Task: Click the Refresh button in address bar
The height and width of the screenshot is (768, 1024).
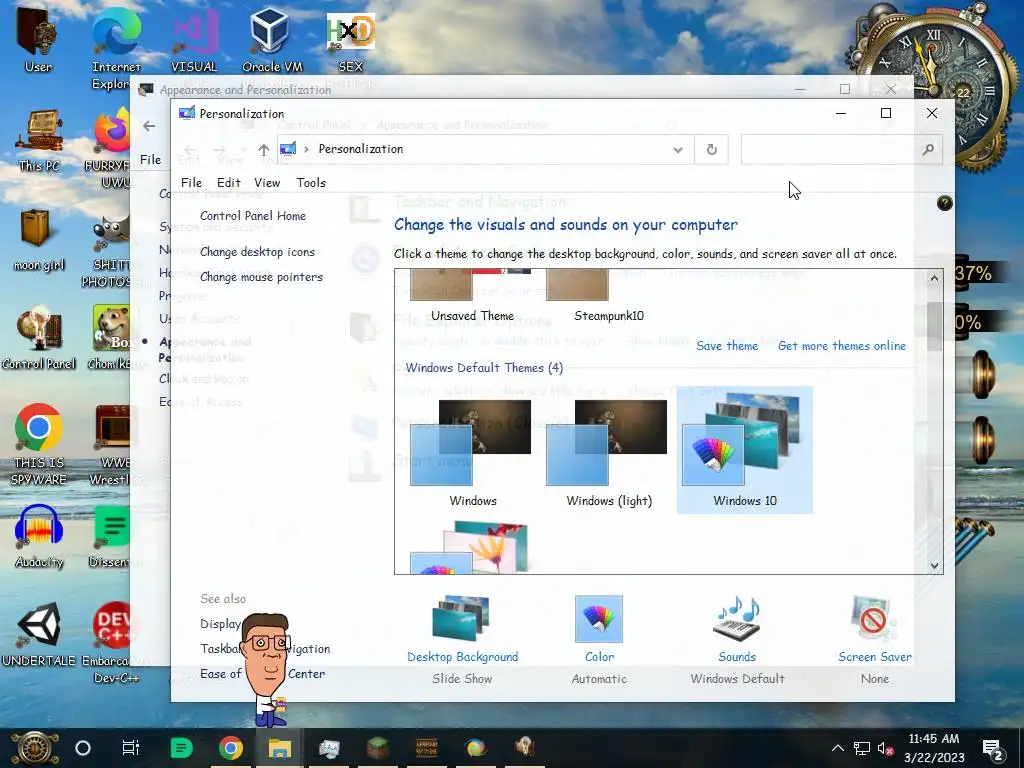Action: [712, 150]
